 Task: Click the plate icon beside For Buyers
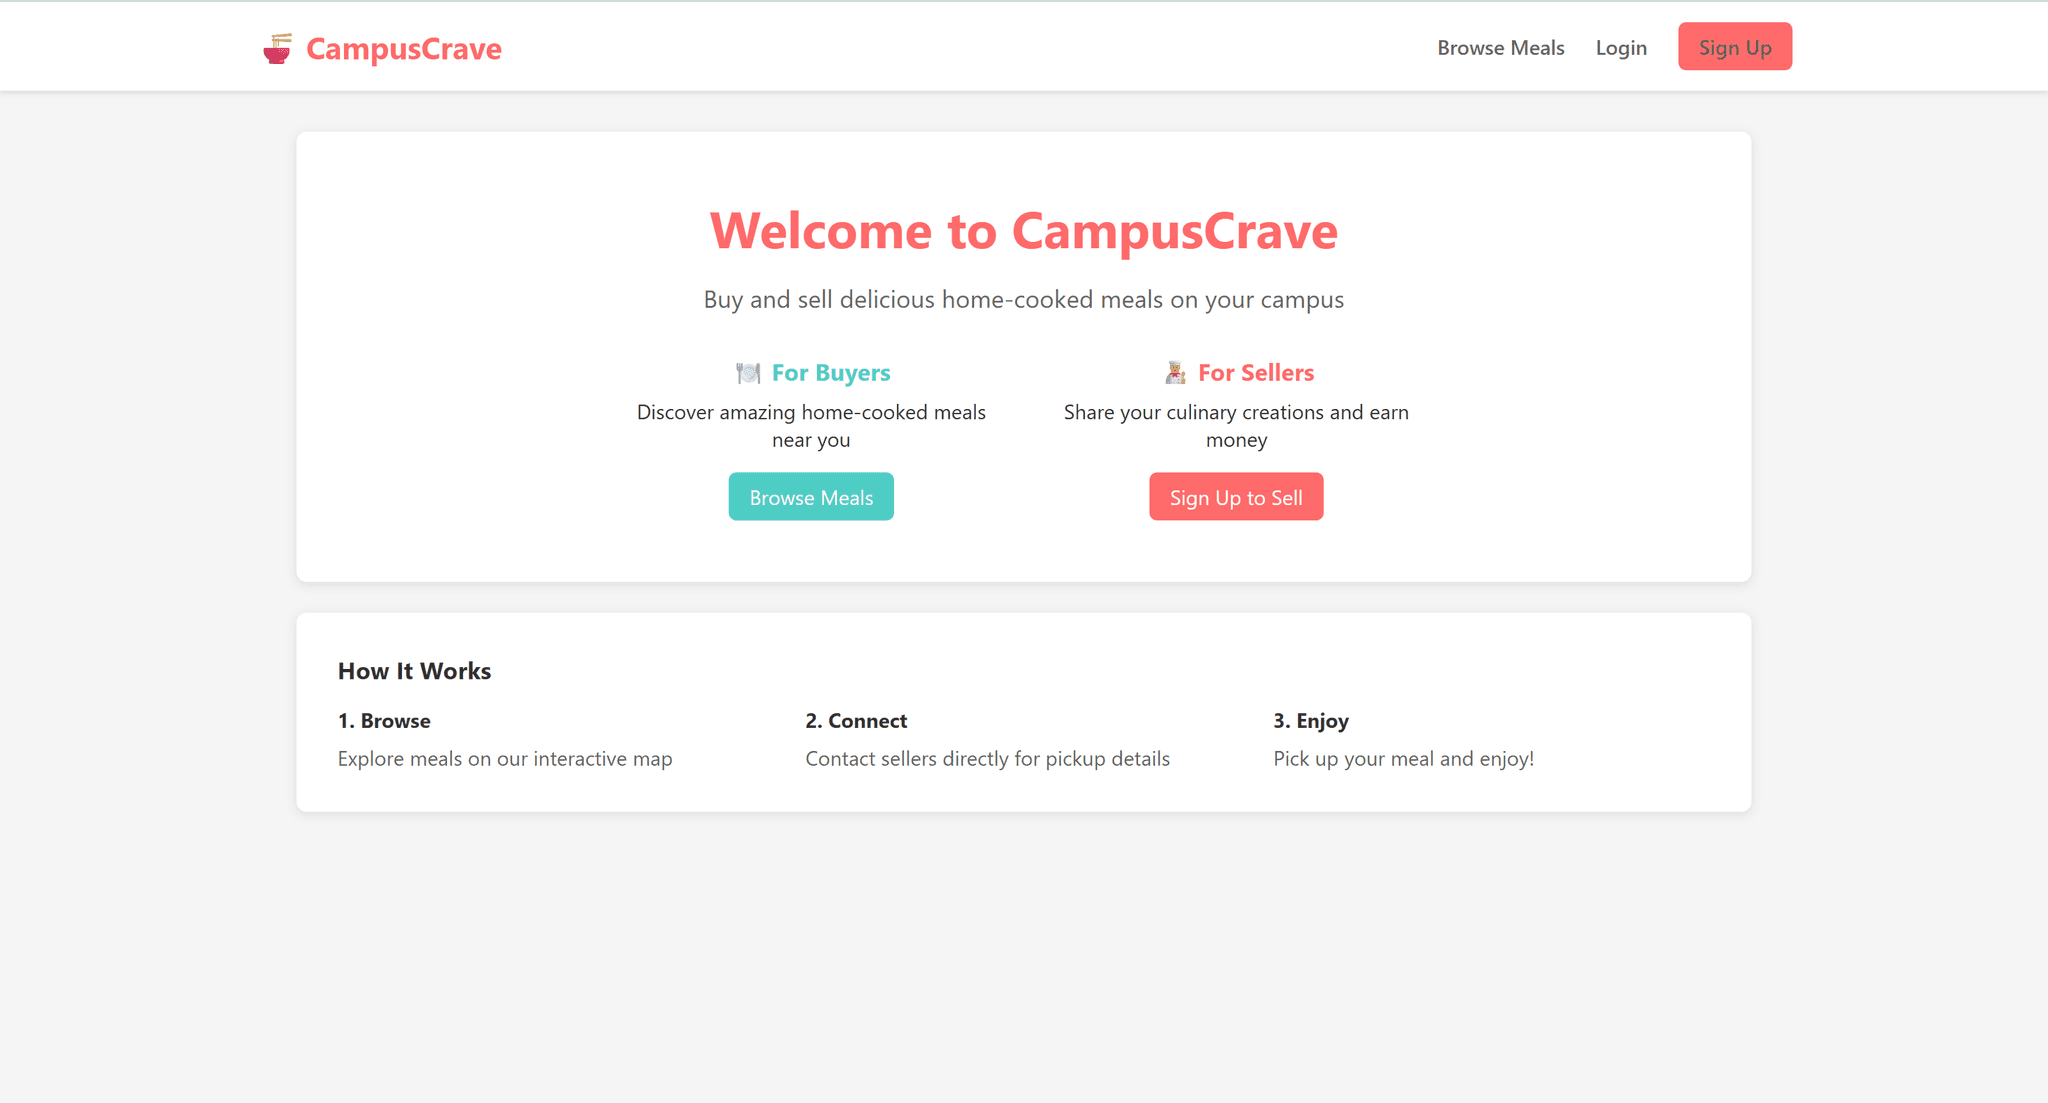[748, 373]
